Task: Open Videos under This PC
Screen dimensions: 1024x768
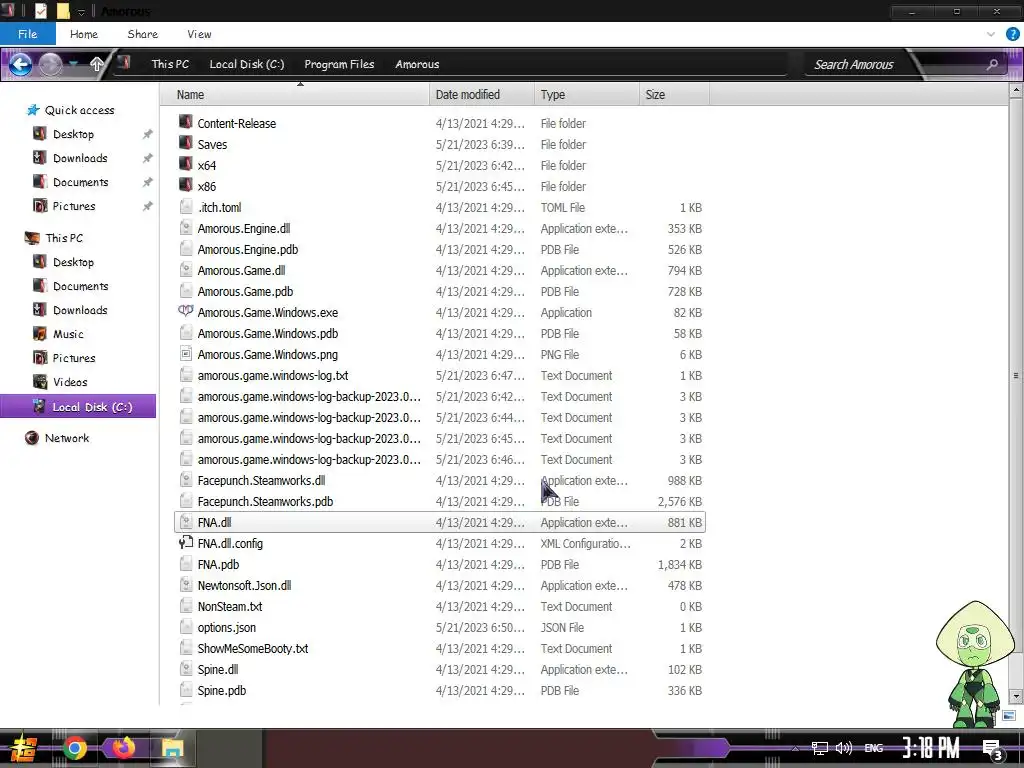Action: coord(70,382)
